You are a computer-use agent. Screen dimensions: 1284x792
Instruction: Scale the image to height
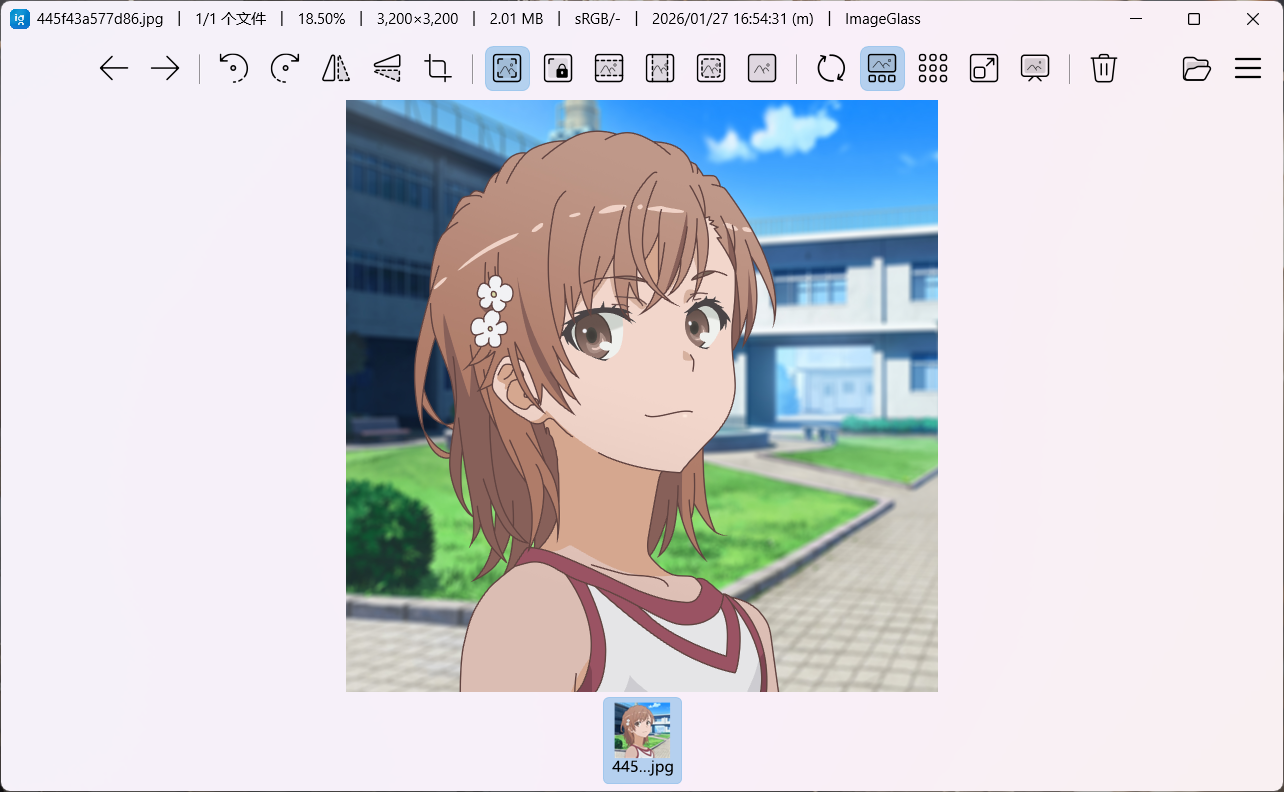(660, 69)
